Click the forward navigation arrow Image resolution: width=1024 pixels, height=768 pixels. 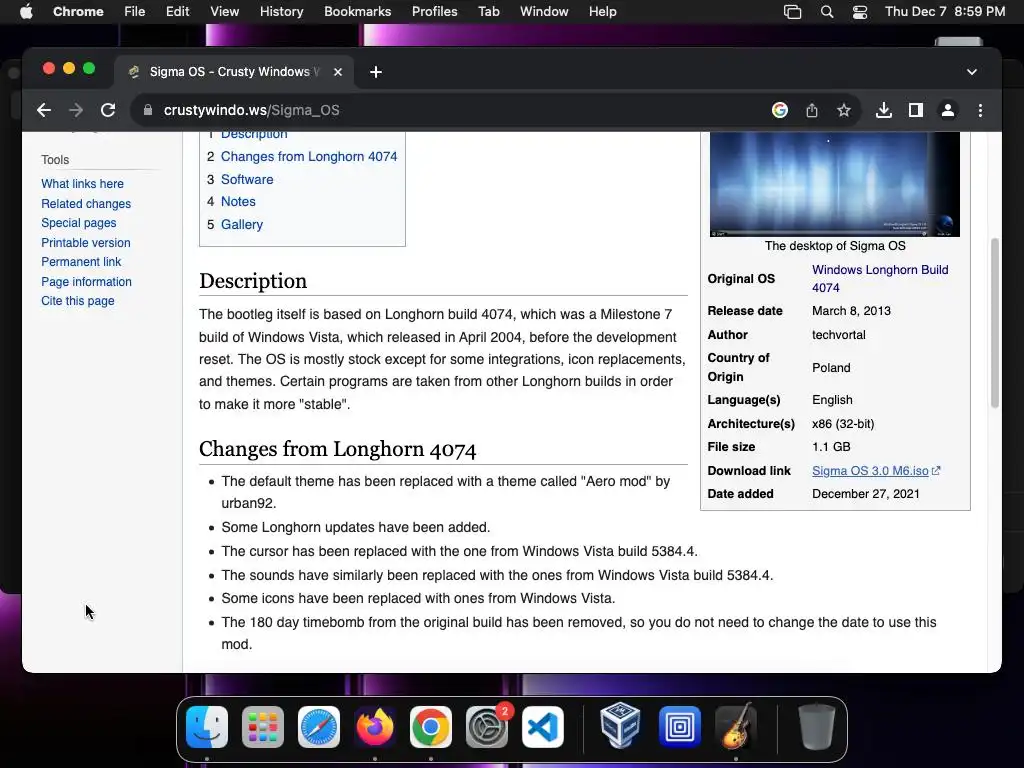coord(76,110)
